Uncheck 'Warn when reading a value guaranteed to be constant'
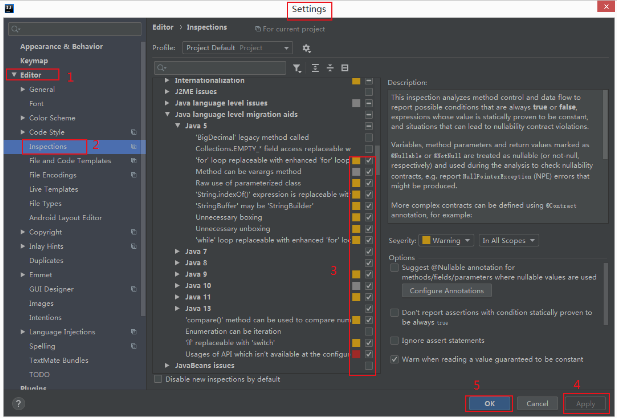The width and height of the screenshot is (617, 418). coord(394,359)
